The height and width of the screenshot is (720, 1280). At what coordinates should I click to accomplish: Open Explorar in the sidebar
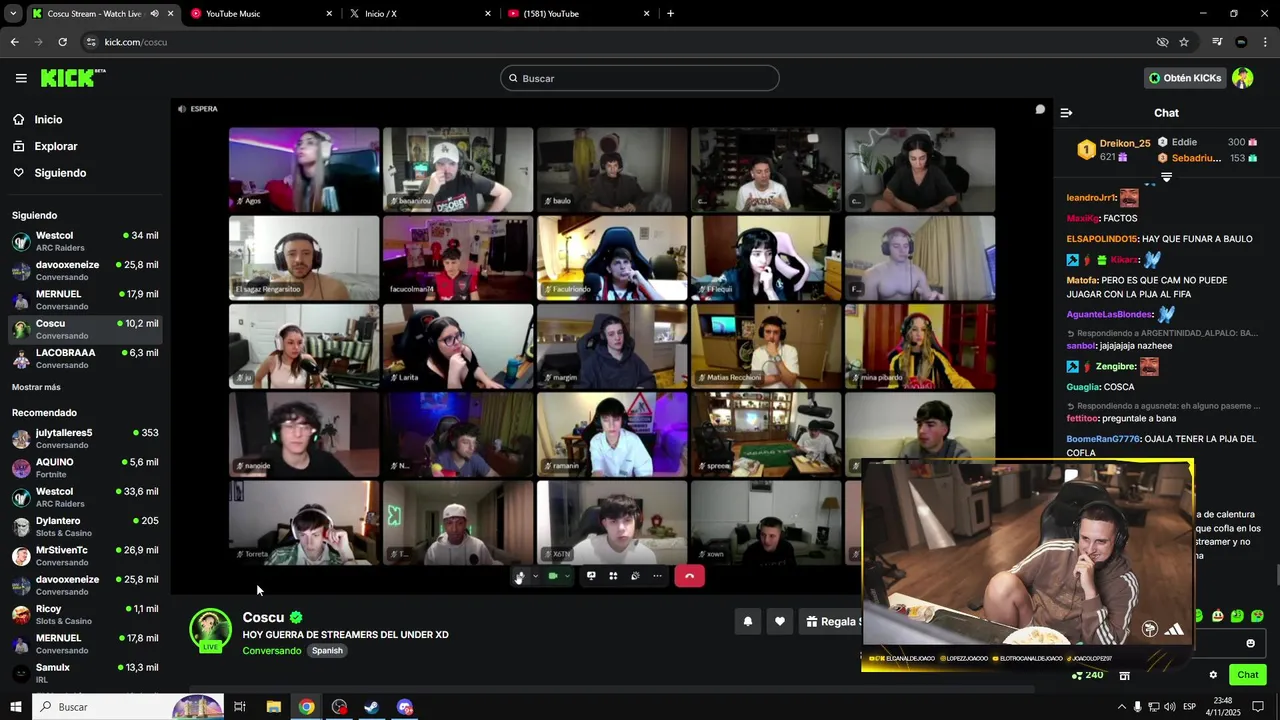point(56,146)
